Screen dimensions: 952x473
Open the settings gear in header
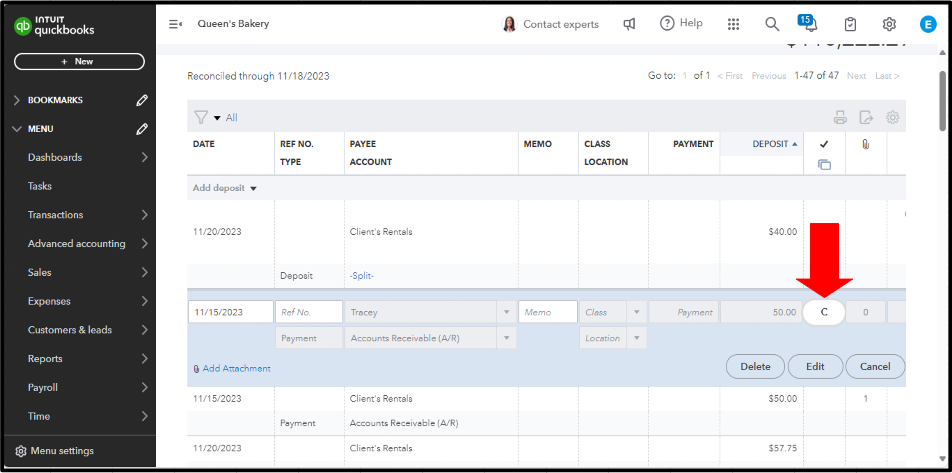tap(889, 24)
